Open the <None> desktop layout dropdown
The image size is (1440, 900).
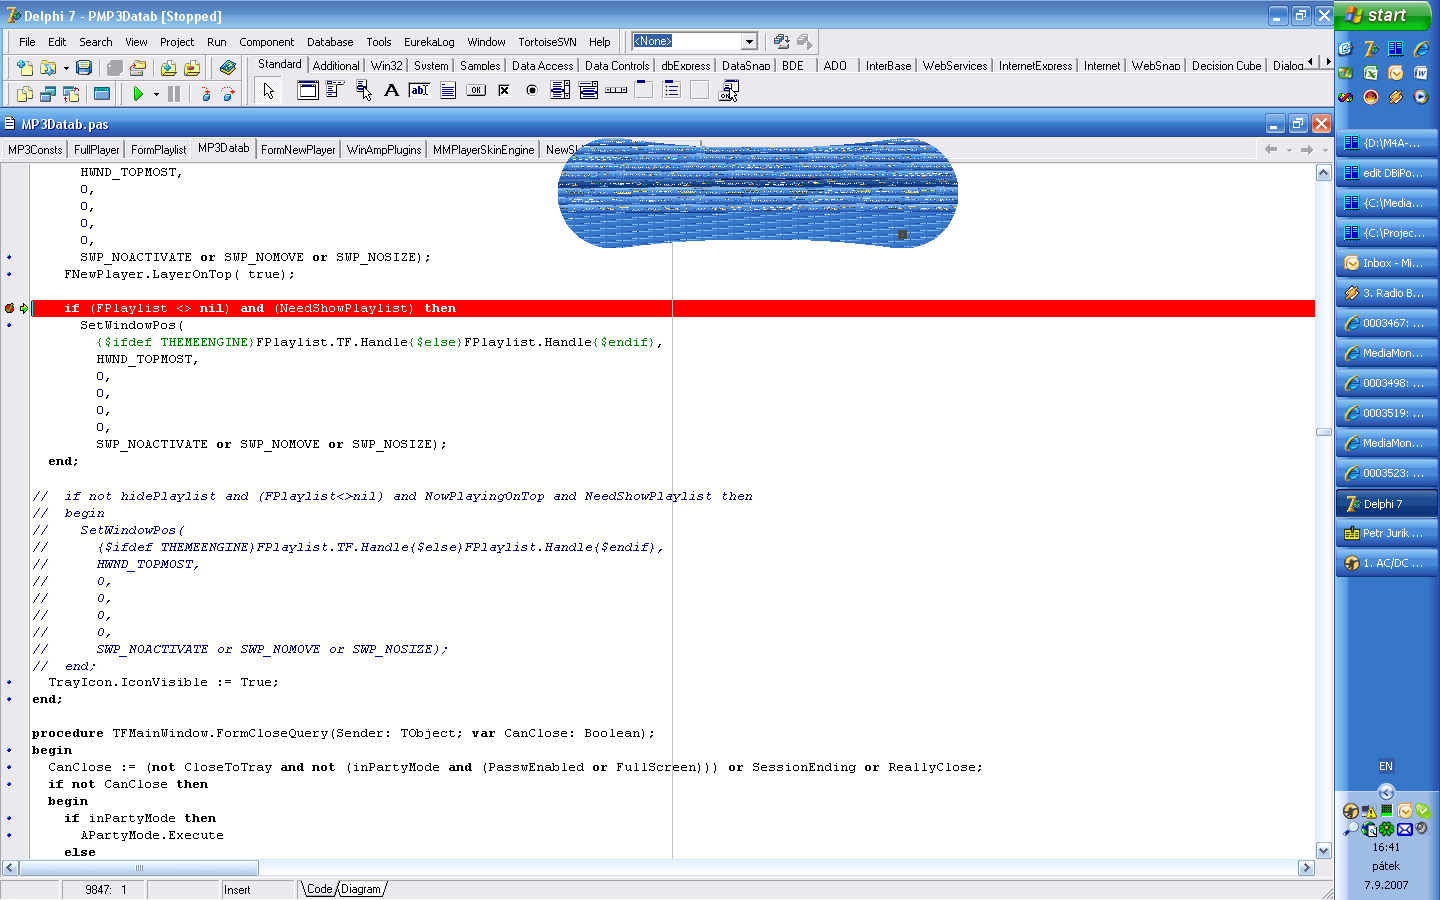click(749, 41)
